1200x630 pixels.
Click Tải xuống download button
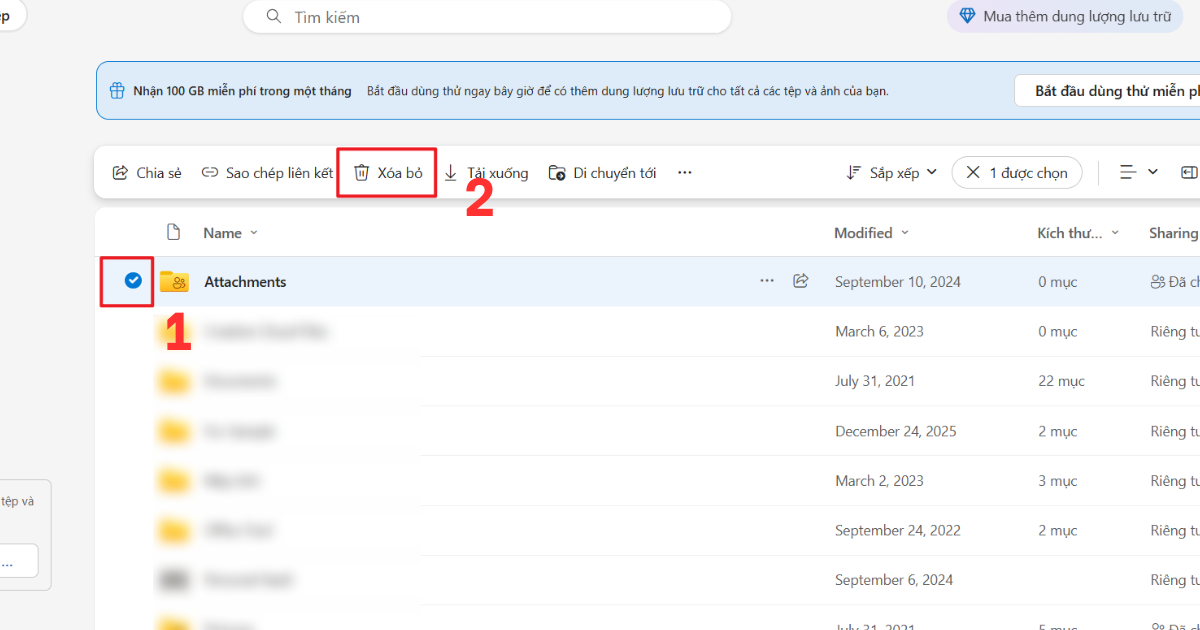486,173
